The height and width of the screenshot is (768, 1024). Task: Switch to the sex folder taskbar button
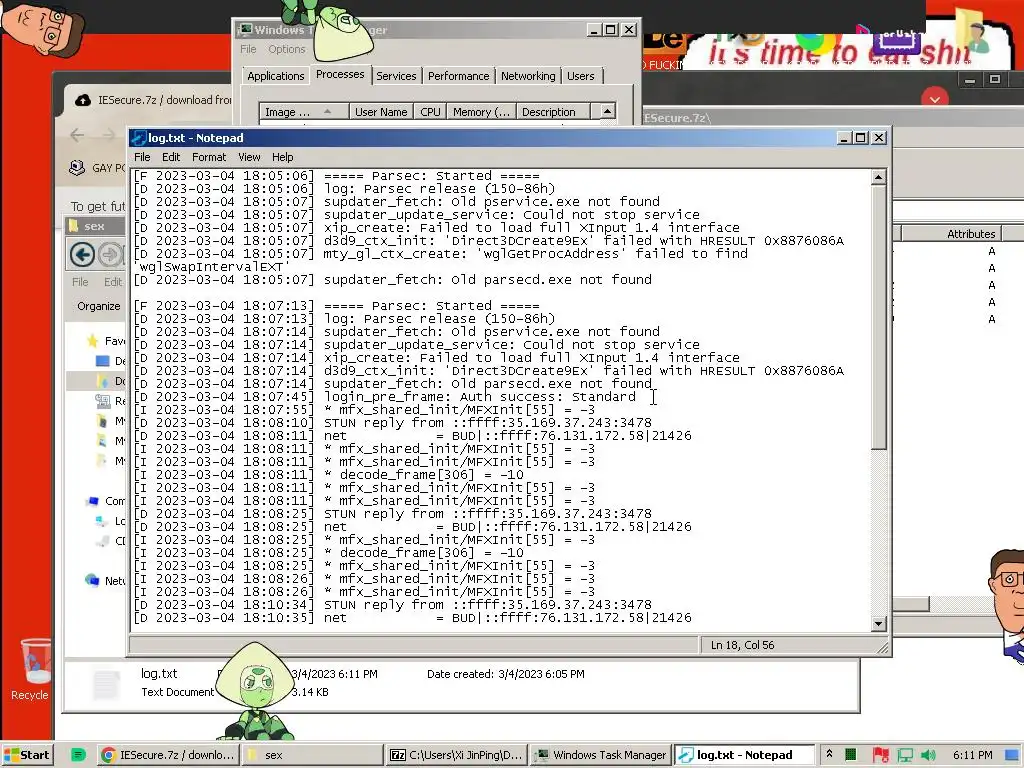(312, 755)
